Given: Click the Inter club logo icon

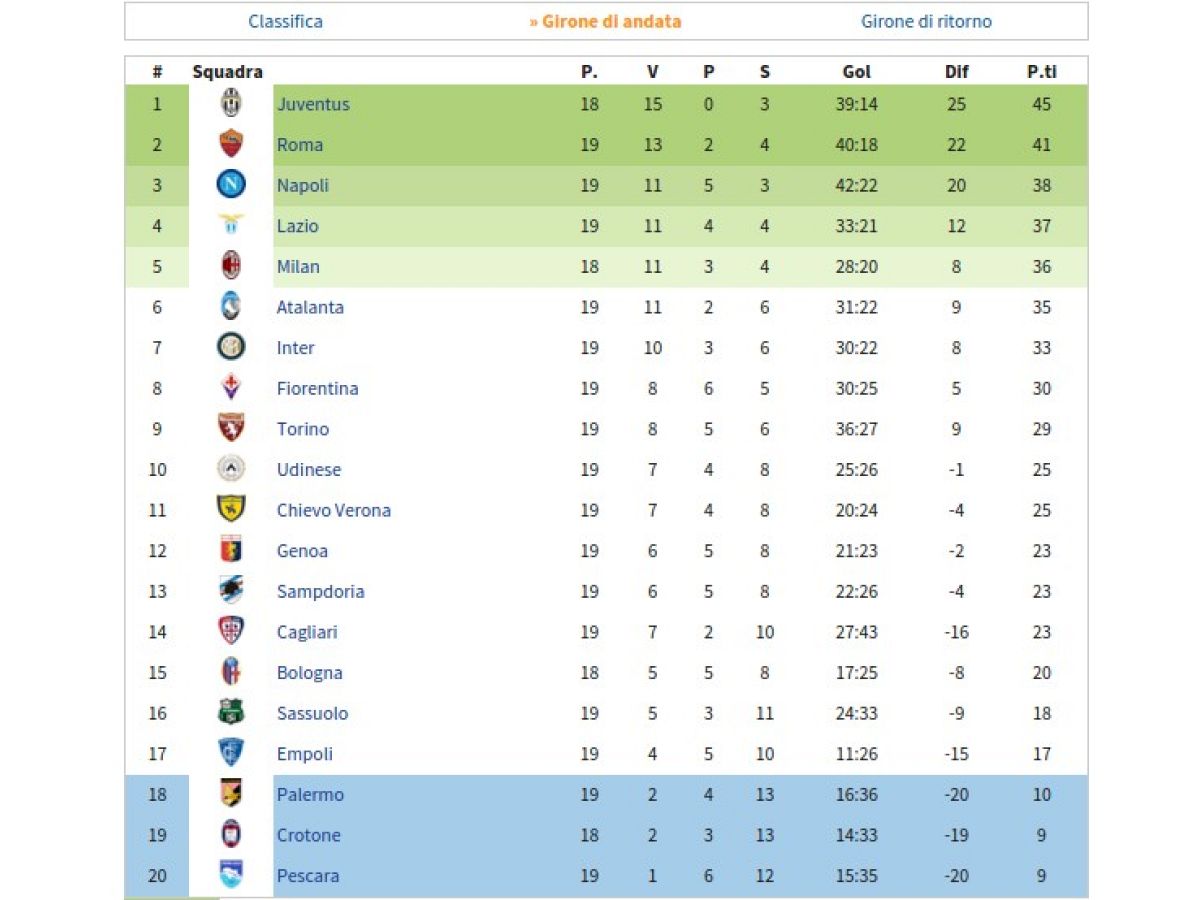Looking at the screenshot, I should coord(231,347).
